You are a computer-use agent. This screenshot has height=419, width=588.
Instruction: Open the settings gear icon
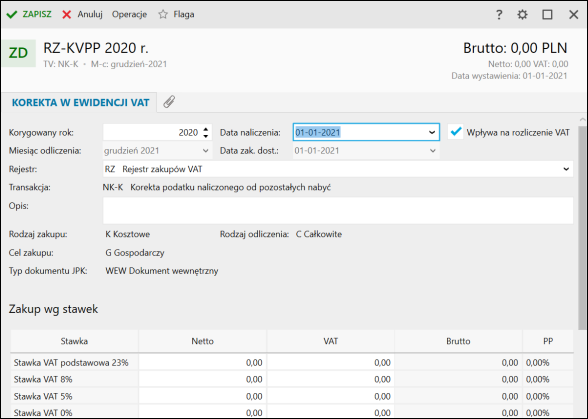click(522, 15)
